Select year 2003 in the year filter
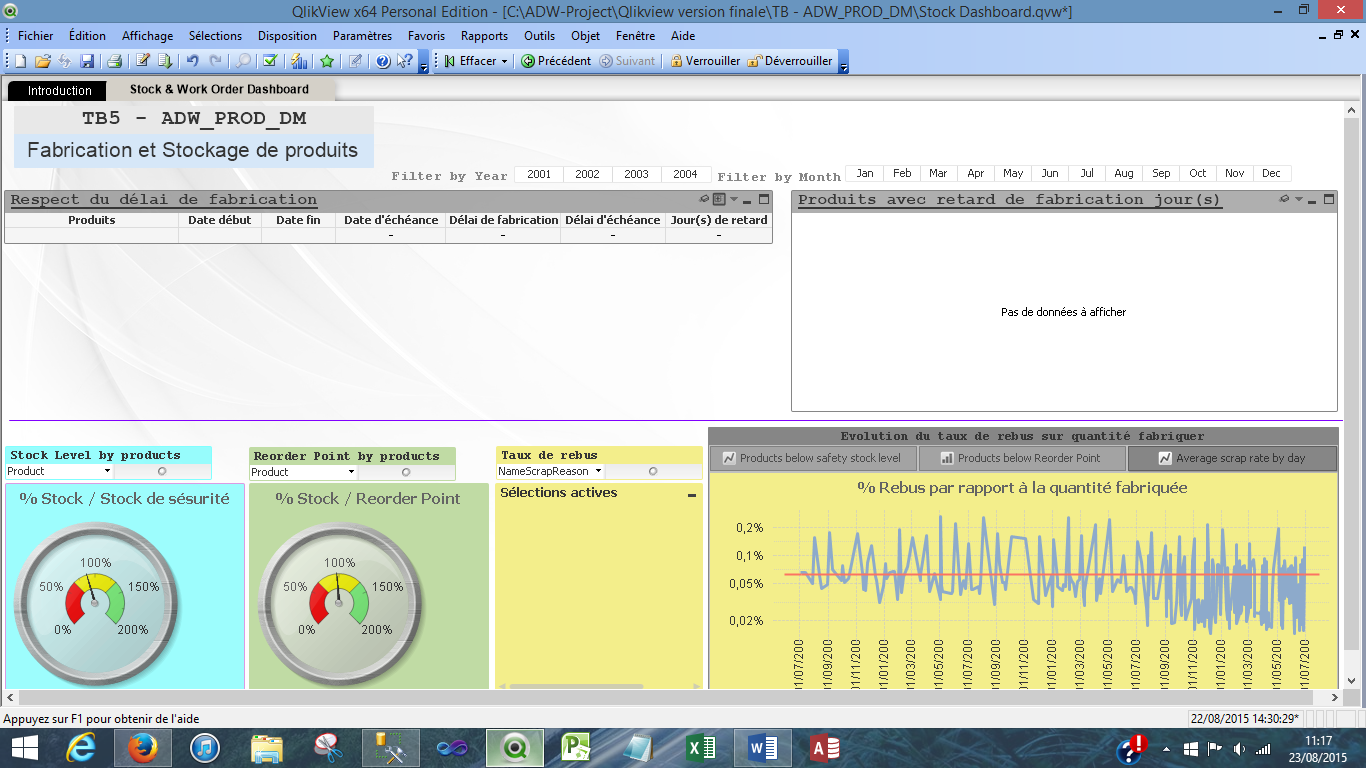This screenshot has height=768, width=1366. point(636,174)
